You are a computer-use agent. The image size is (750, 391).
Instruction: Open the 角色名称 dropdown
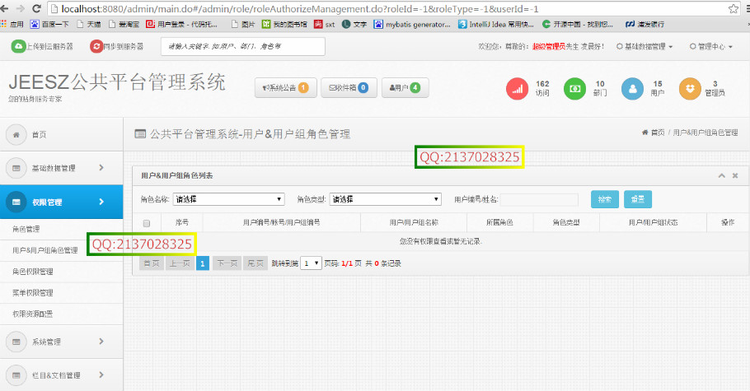(x=229, y=199)
